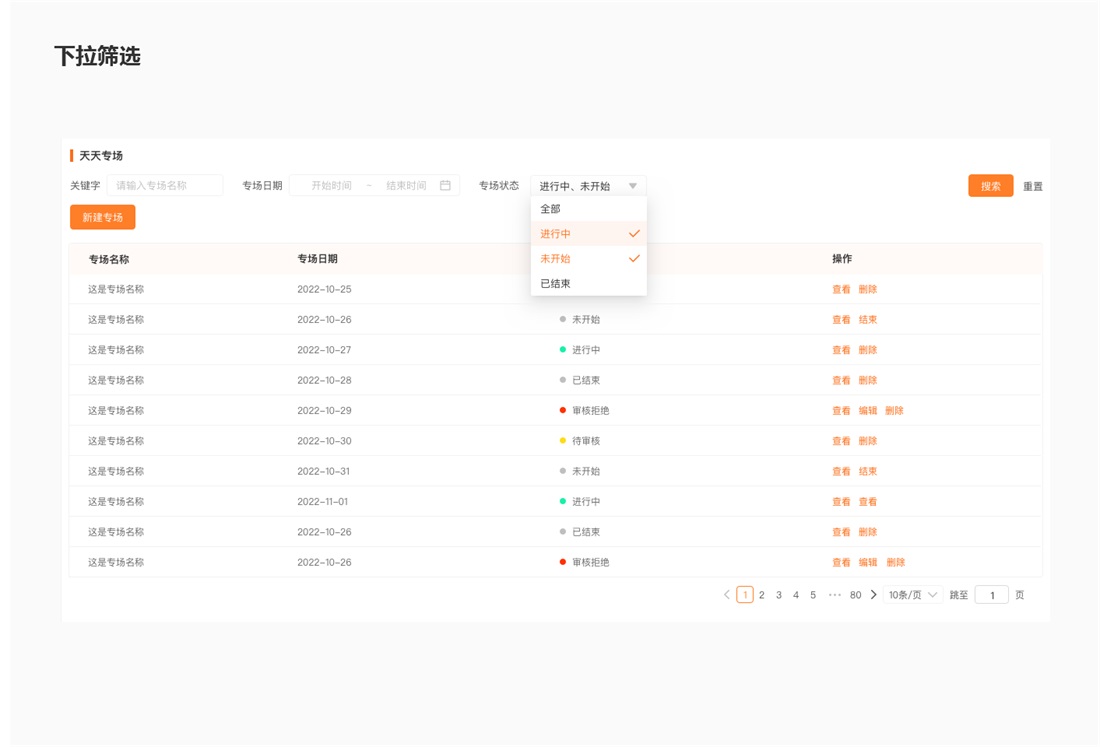The height and width of the screenshot is (747, 1100).
Task: Choose 全部 from the status dropdown
Action: 551,209
